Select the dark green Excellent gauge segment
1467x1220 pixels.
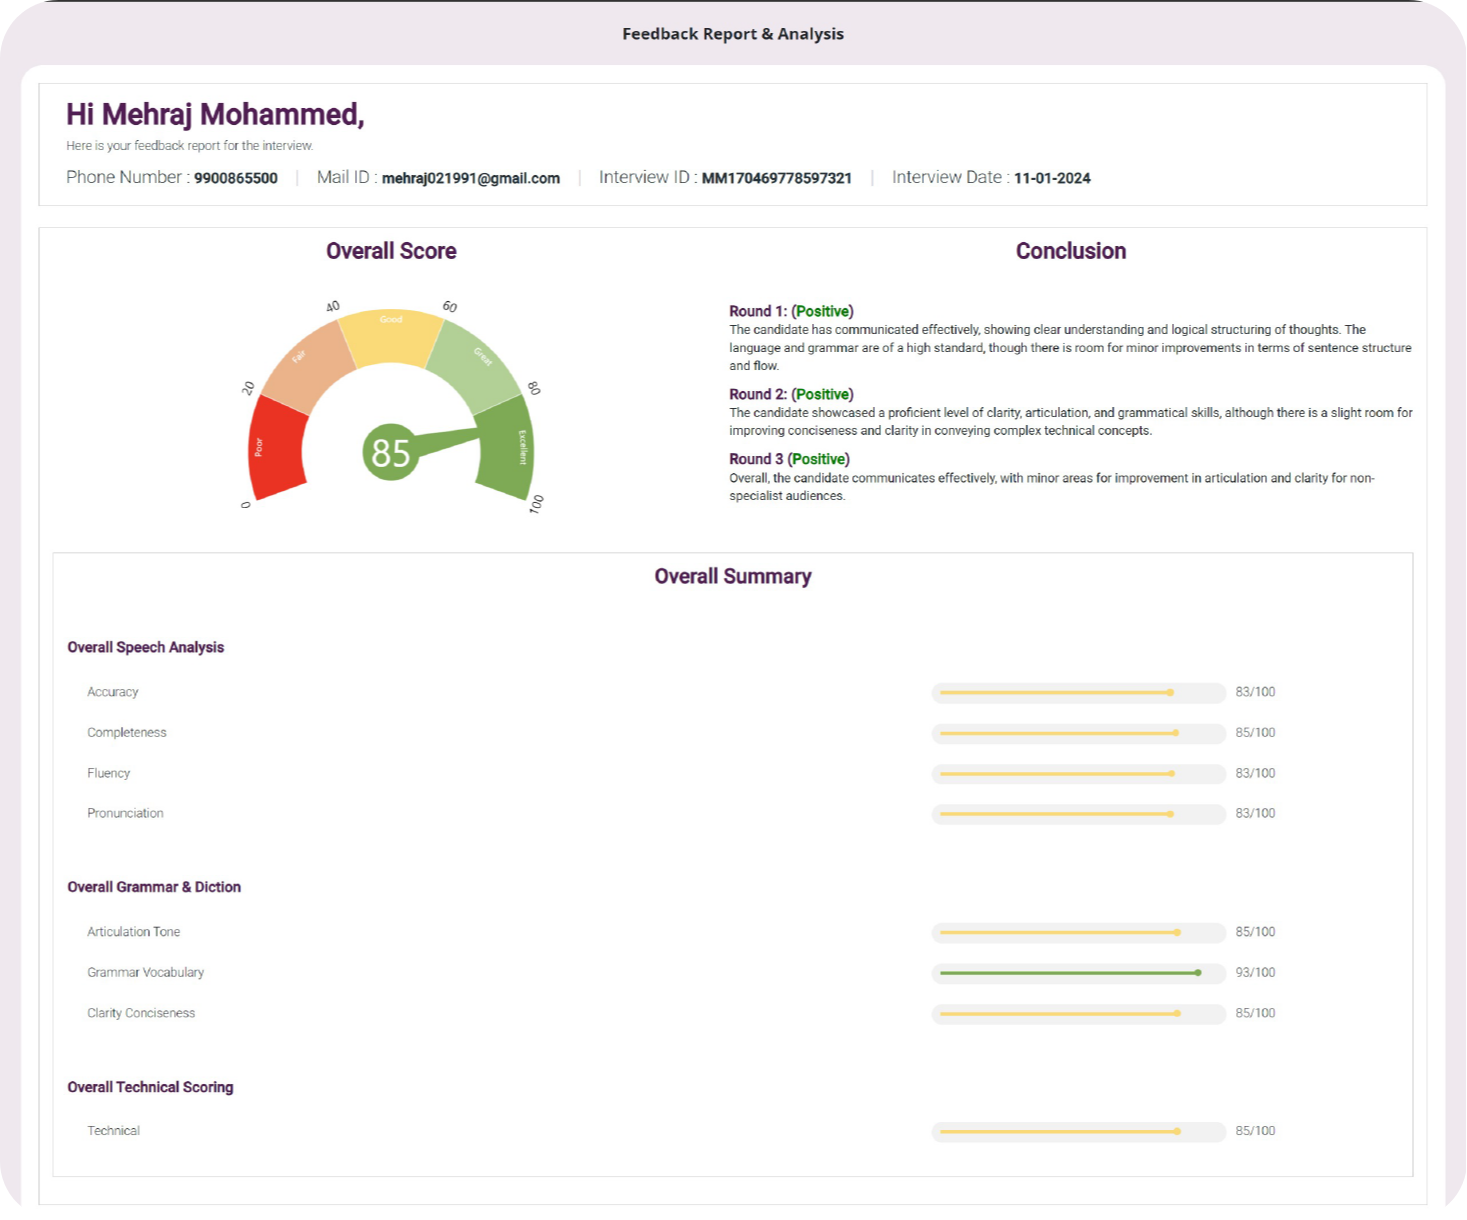tap(508, 447)
